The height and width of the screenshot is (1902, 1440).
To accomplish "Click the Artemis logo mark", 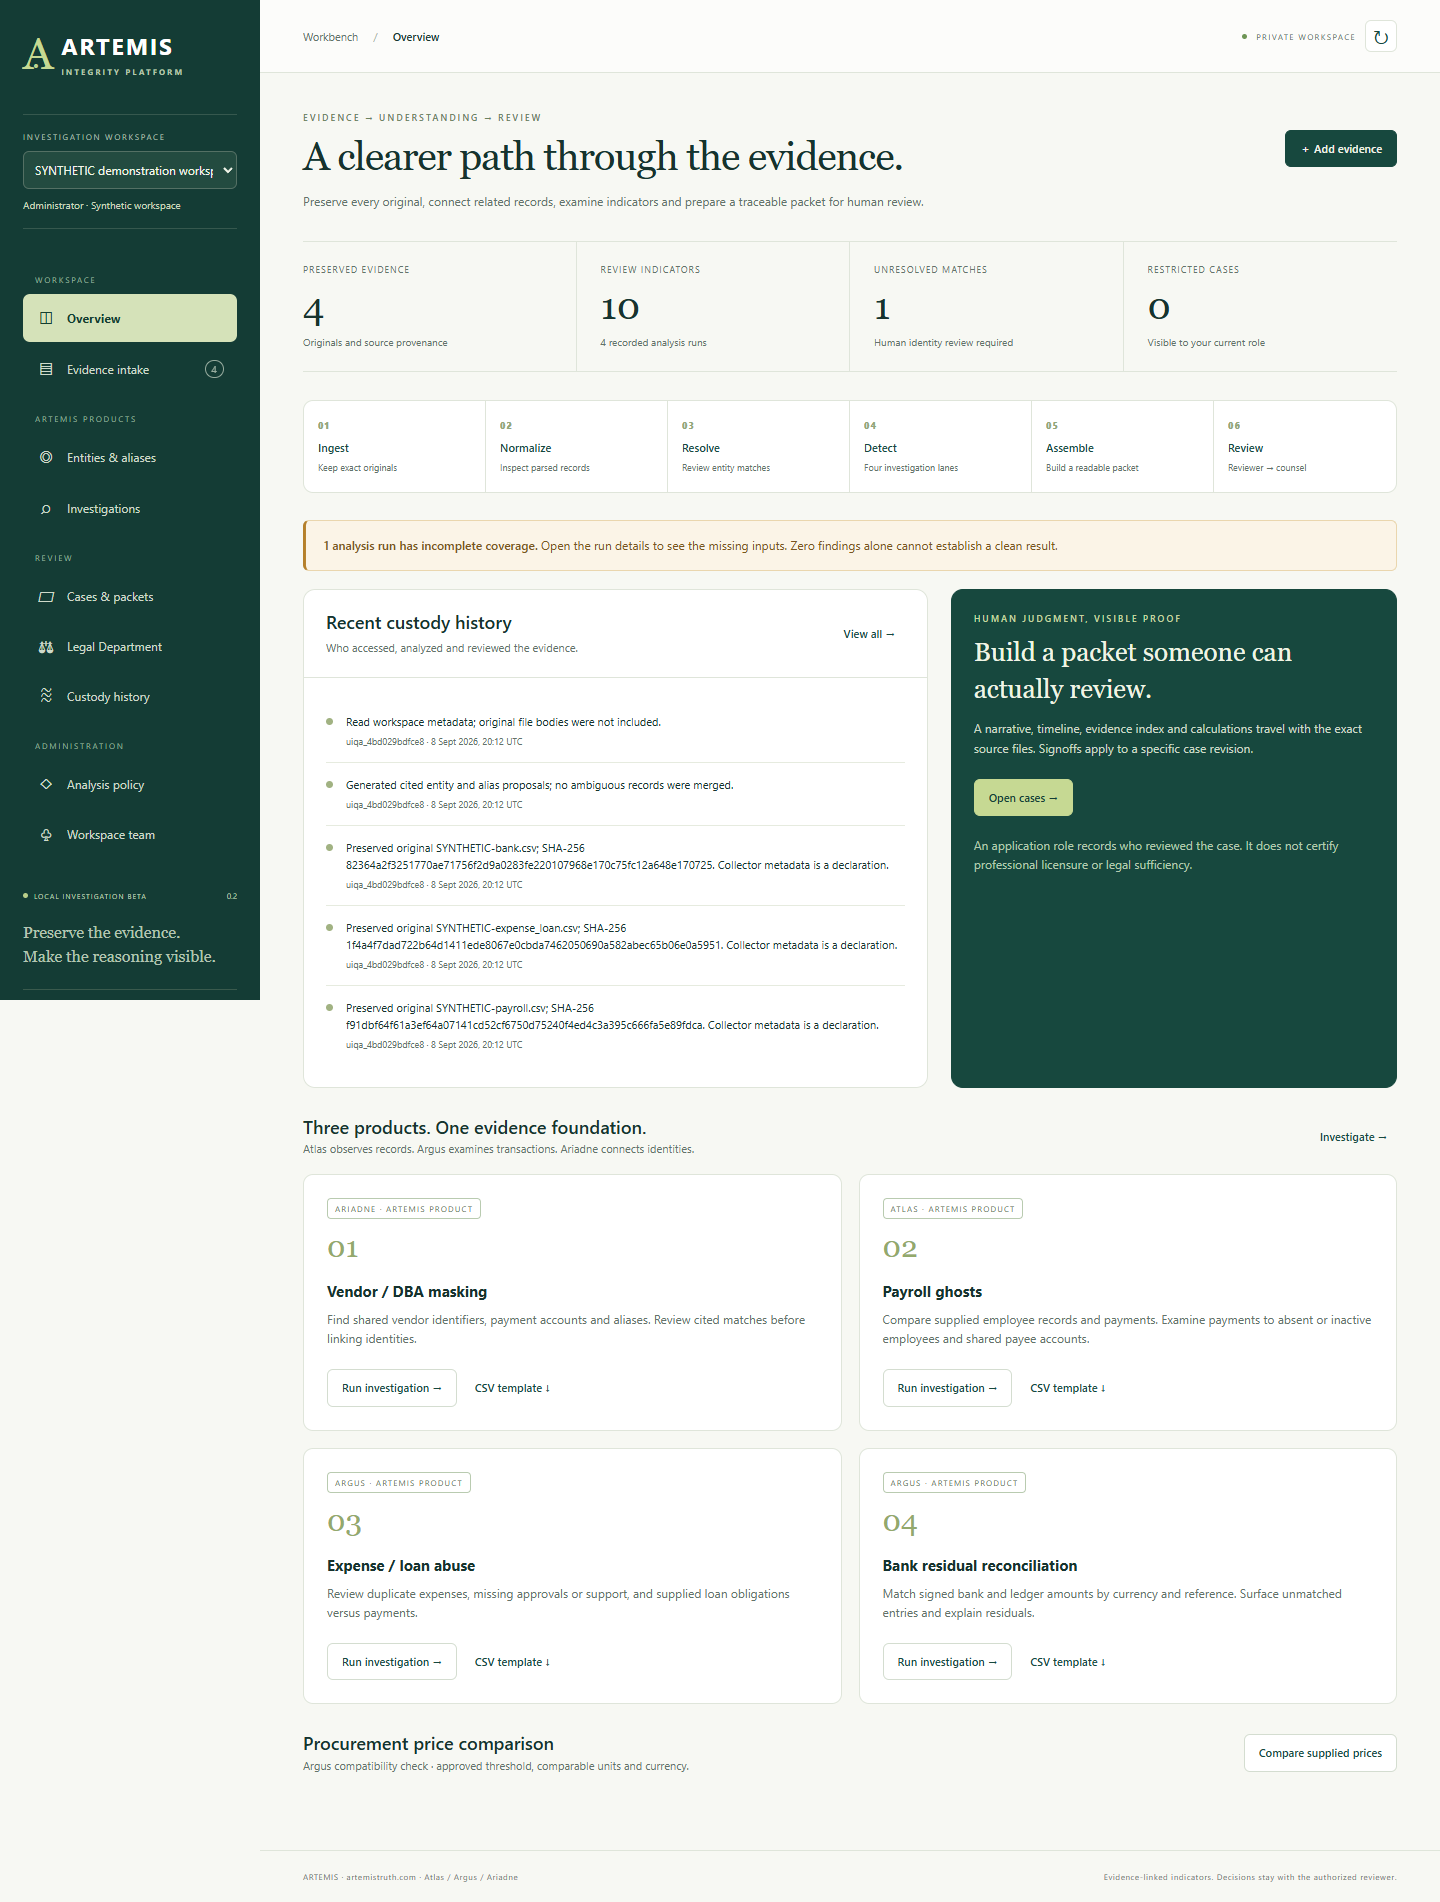I will pyautogui.click(x=38, y=54).
